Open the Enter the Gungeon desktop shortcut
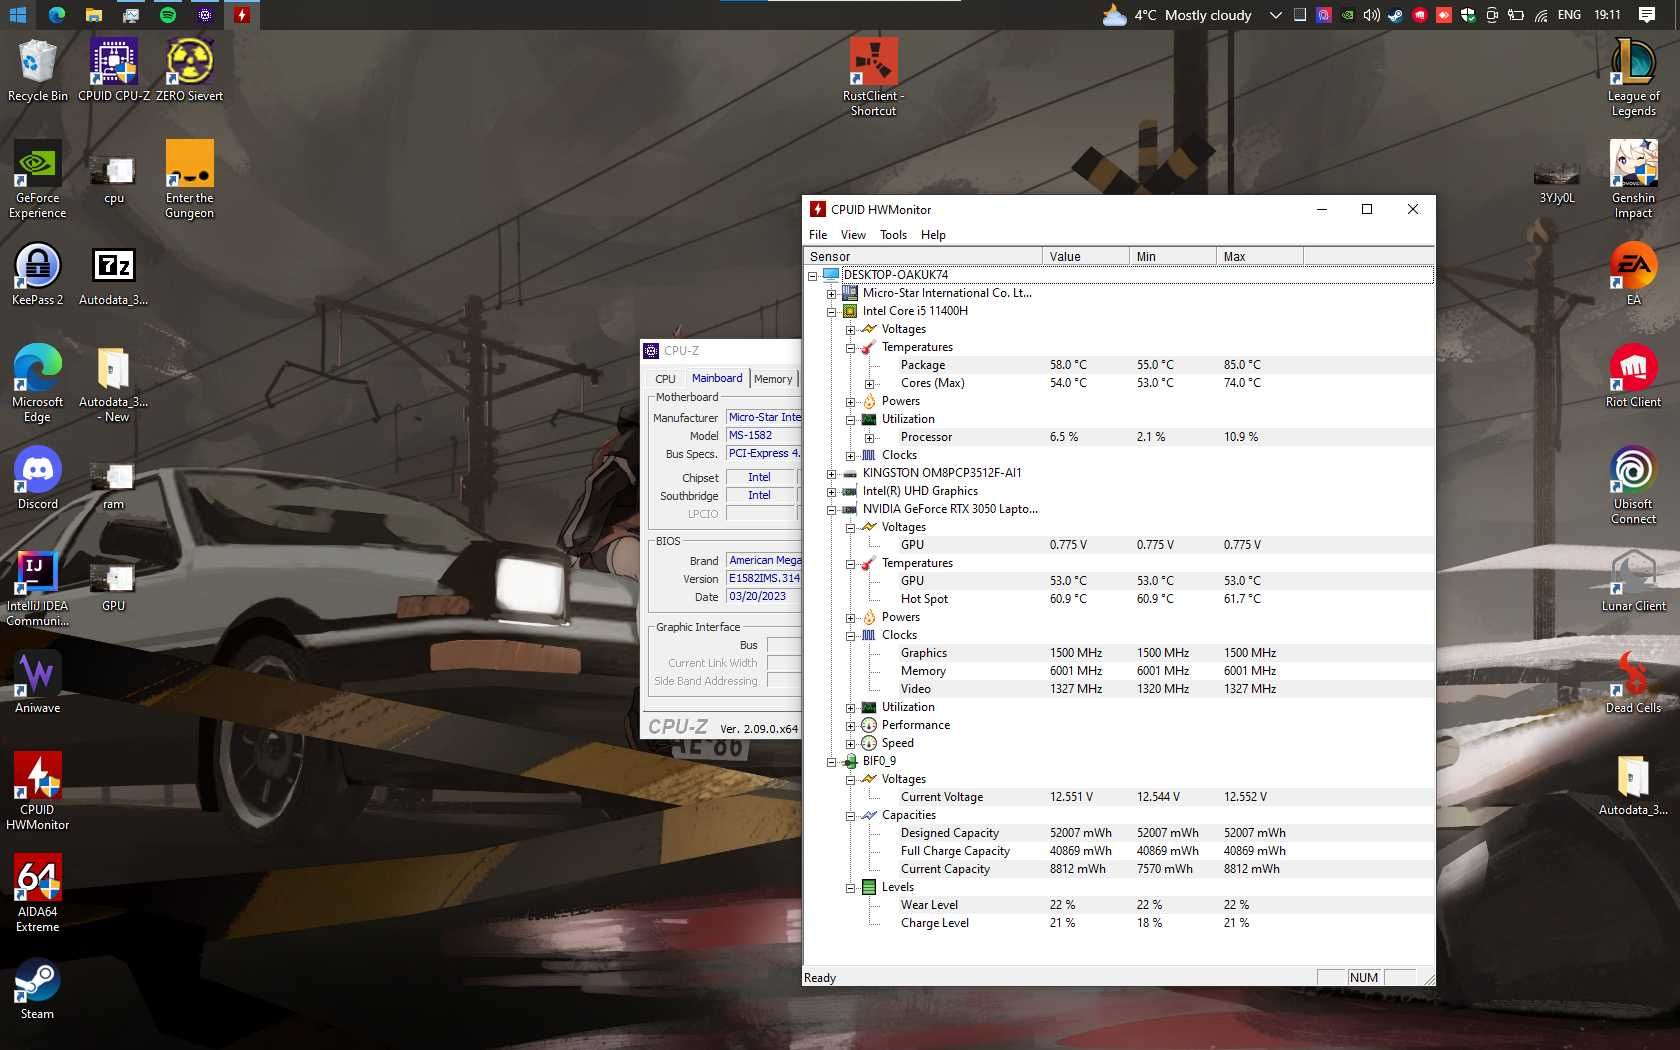 click(189, 179)
